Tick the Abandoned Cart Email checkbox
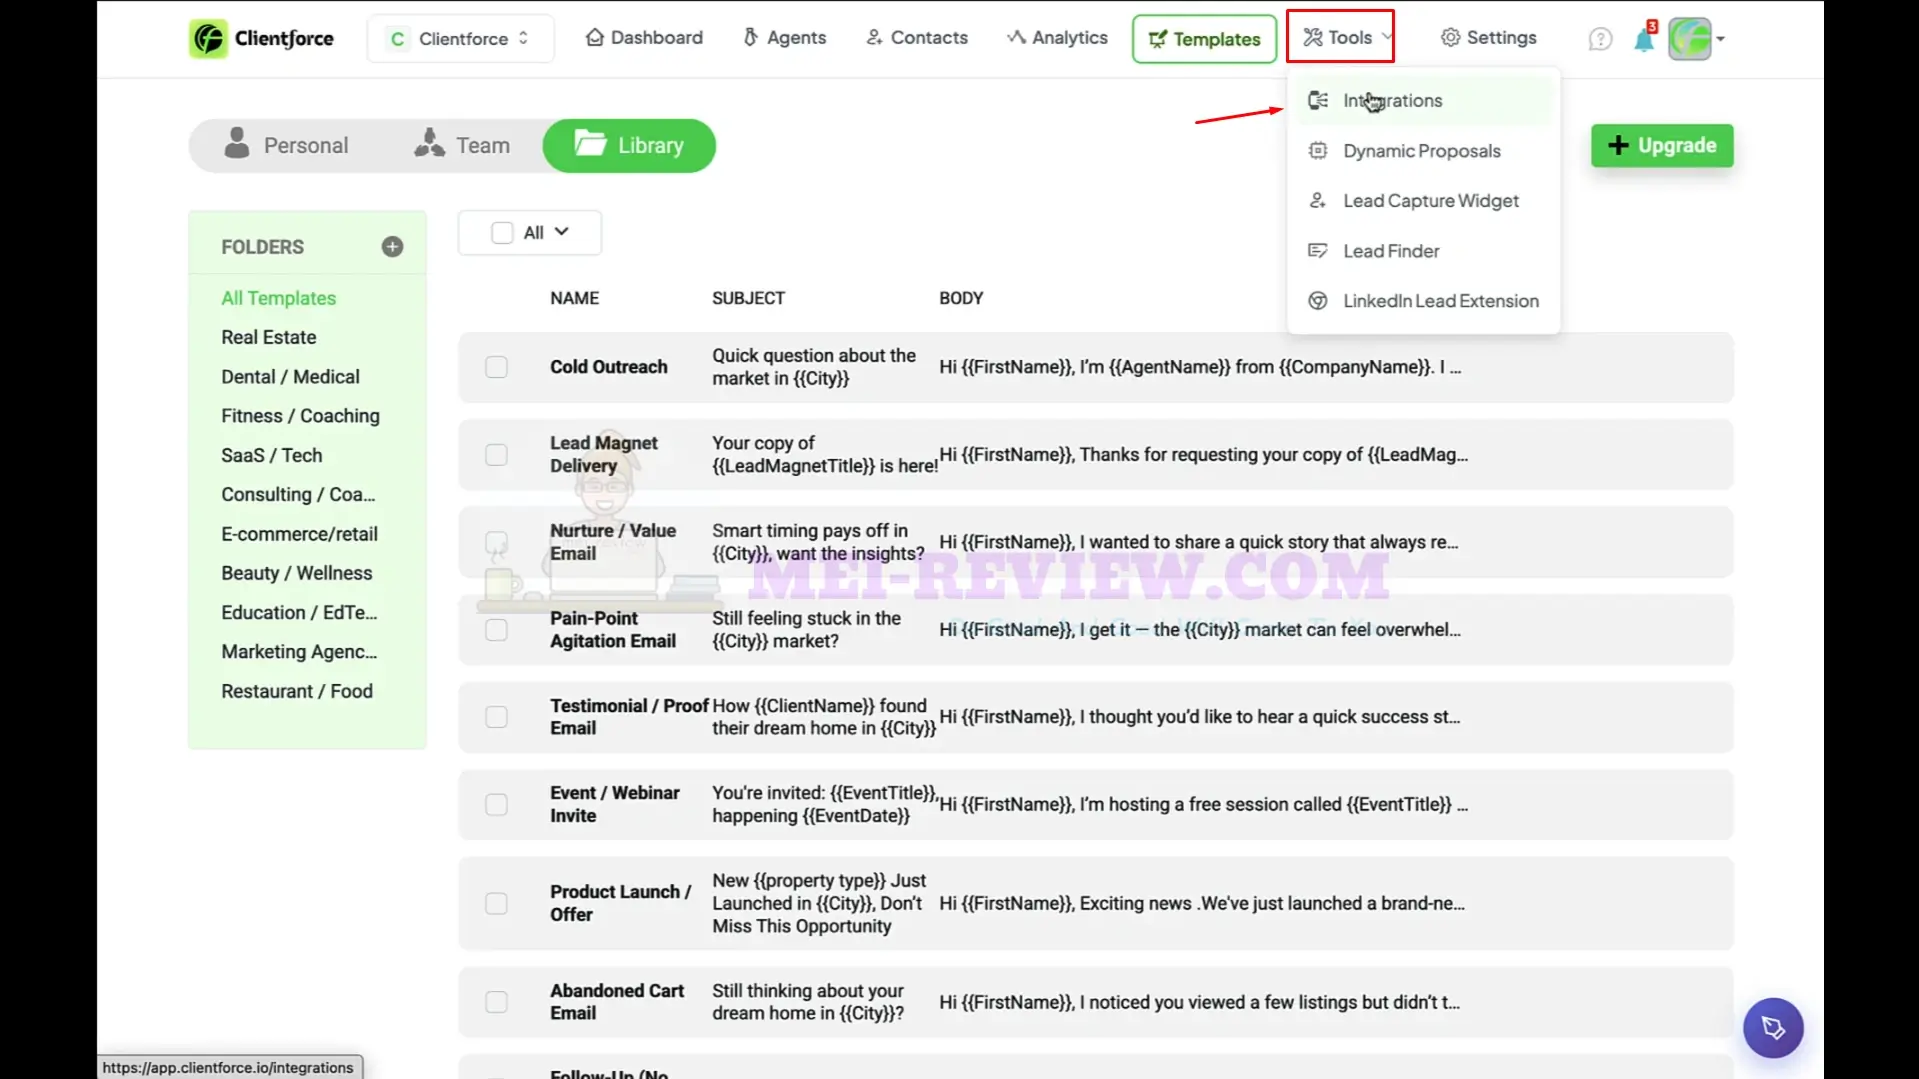Viewport: 1919px width, 1079px height. click(496, 1002)
